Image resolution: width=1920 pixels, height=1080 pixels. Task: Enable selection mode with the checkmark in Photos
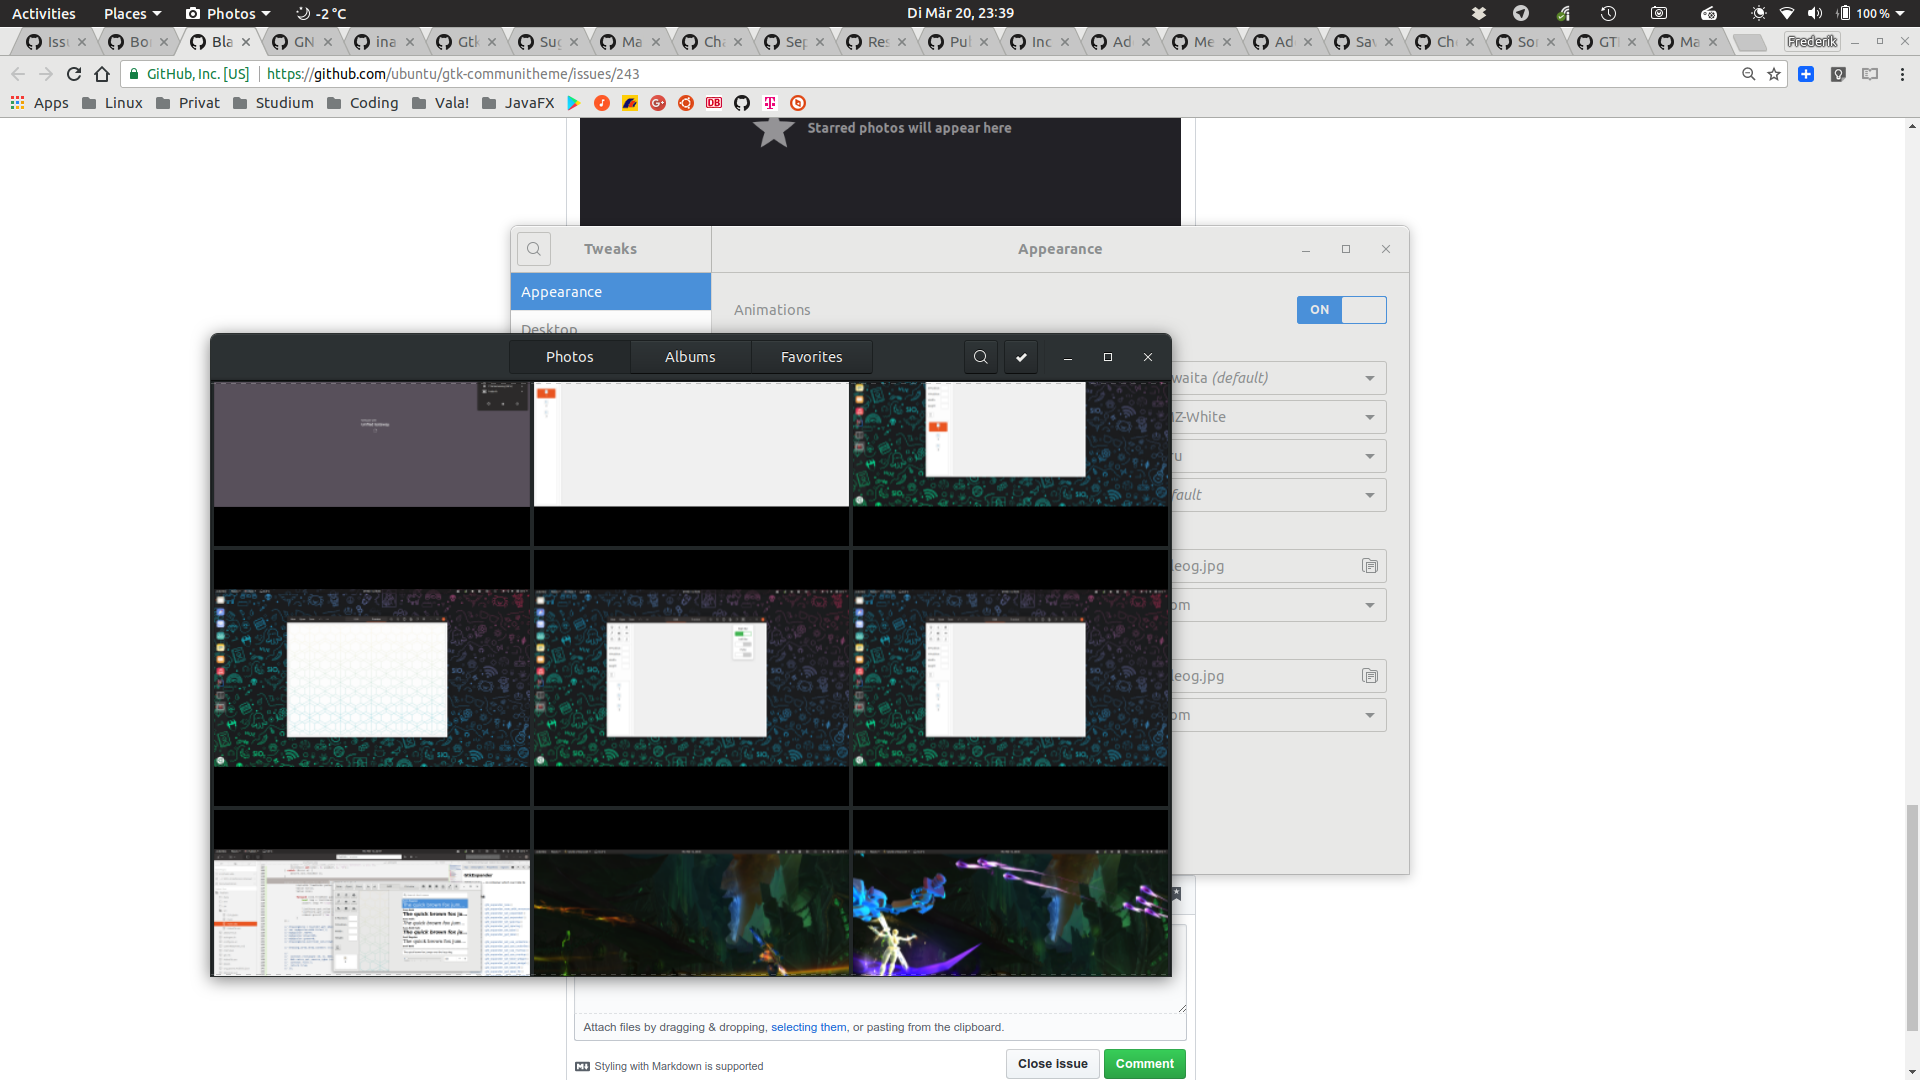coord(1020,357)
